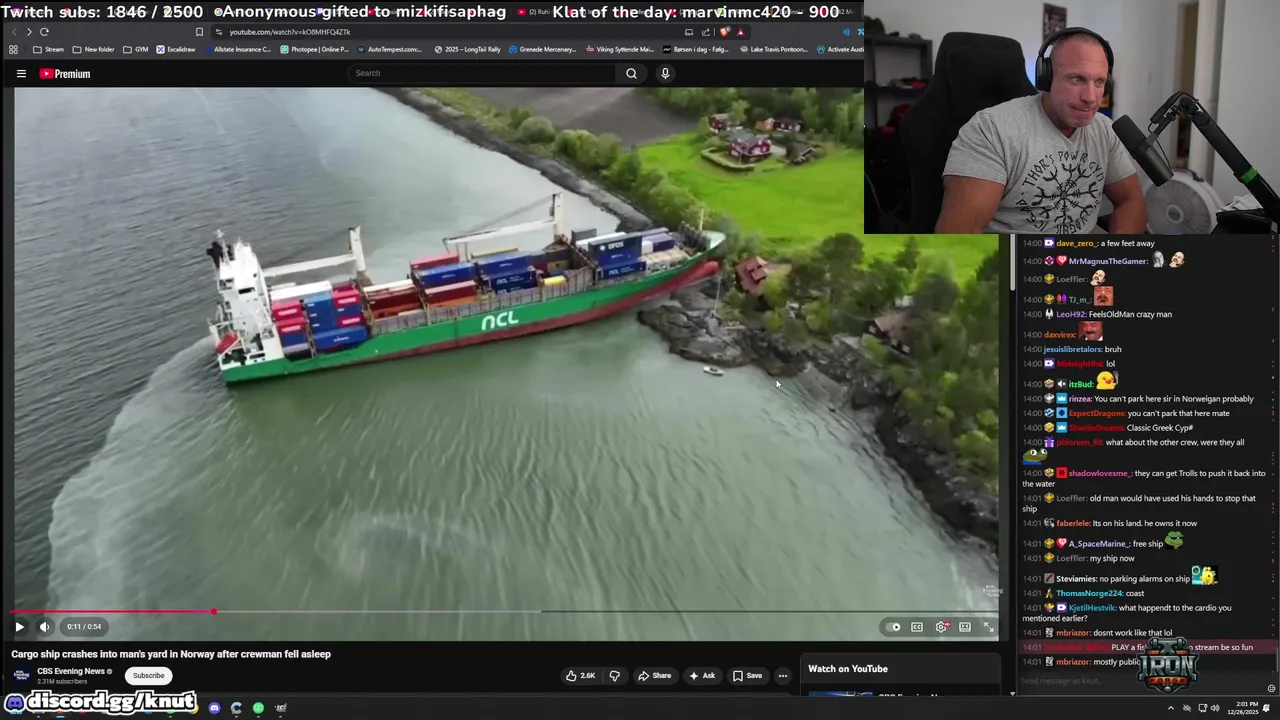
Task: Click rinzea username in chat
Action: point(1080,399)
